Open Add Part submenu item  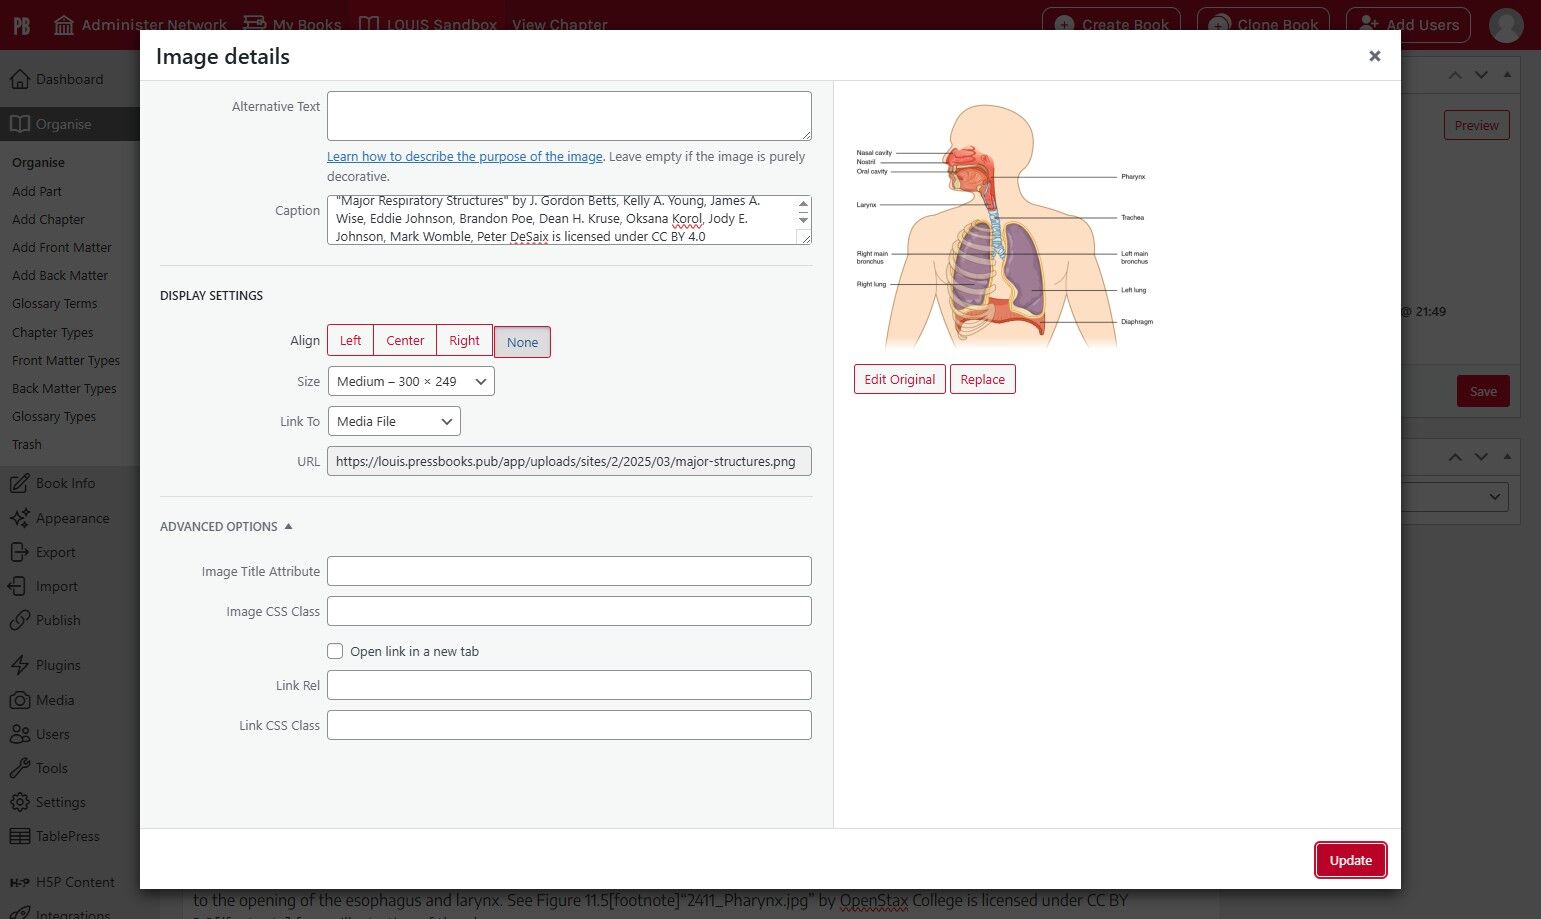pyautogui.click(x=37, y=191)
